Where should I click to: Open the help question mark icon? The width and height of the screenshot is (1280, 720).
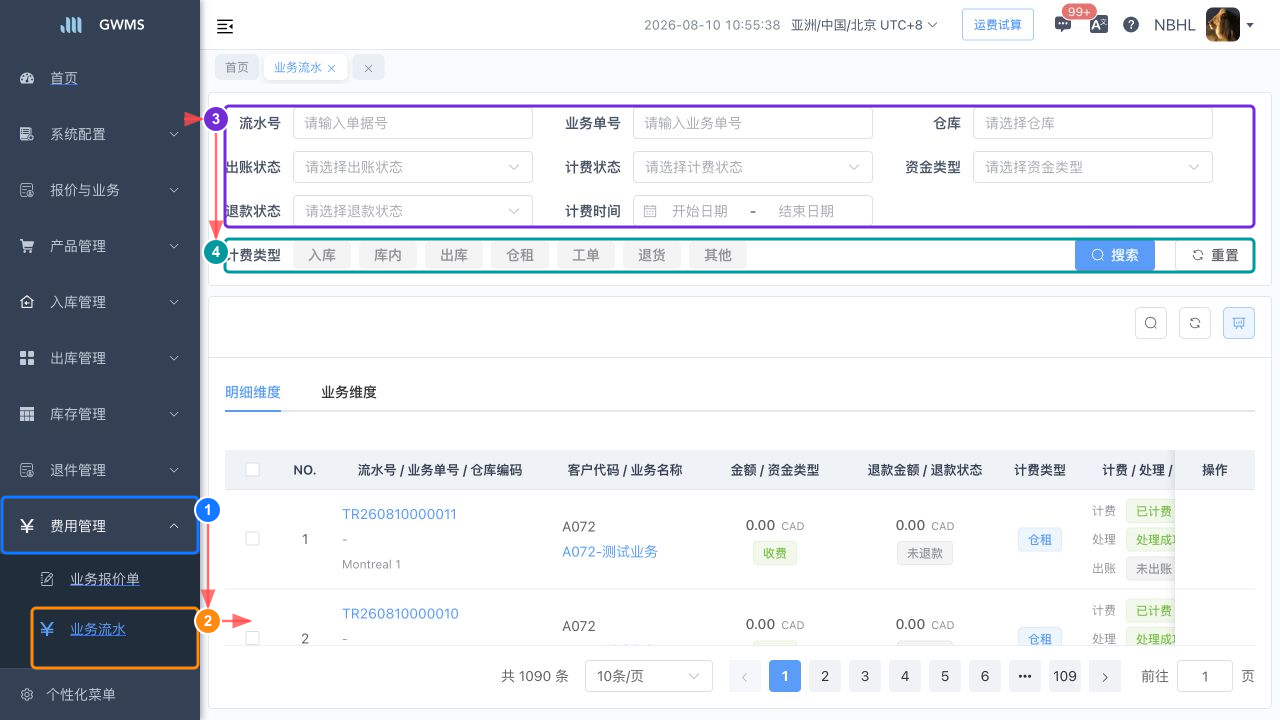point(1131,25)
